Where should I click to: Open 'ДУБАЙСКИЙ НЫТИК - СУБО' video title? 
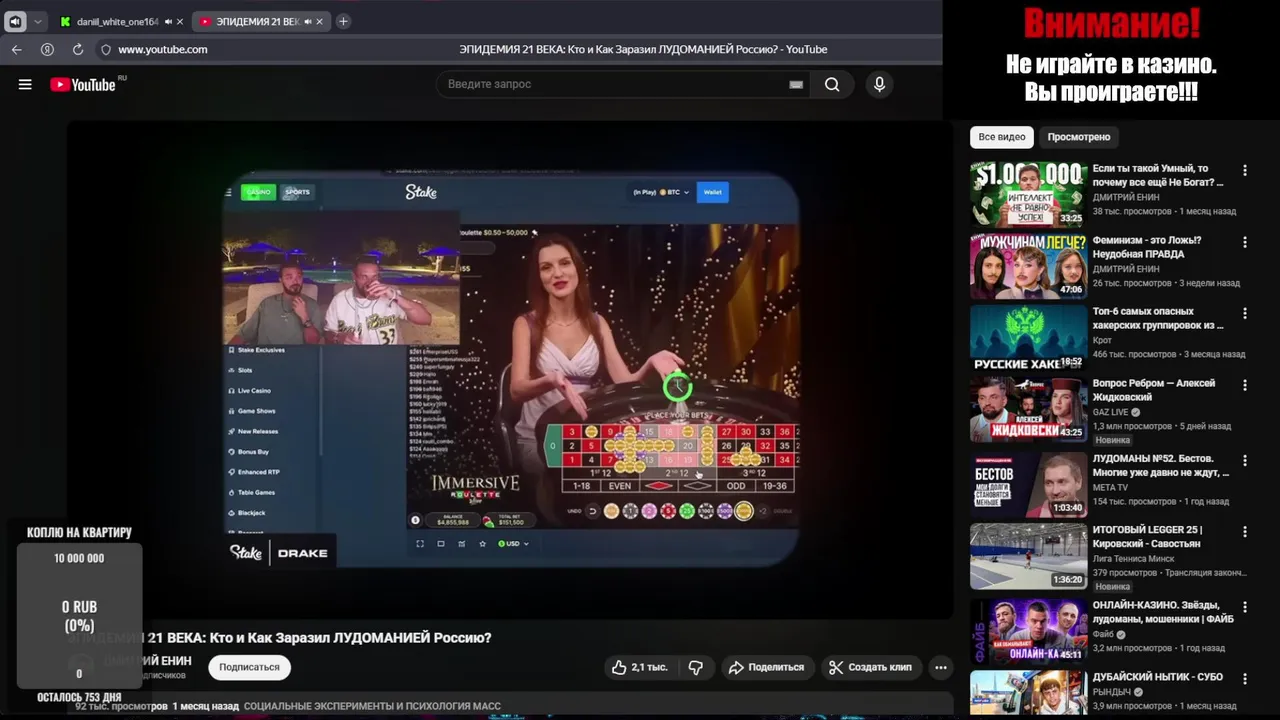click(1158, 677)
